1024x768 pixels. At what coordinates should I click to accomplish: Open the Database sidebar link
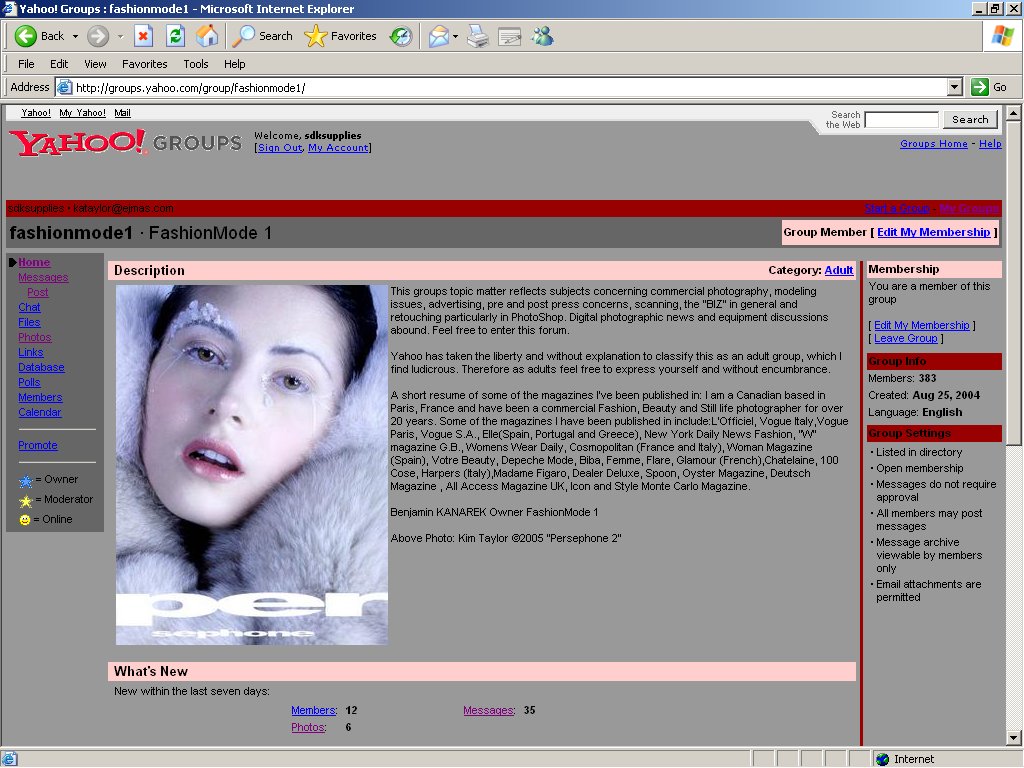coord(41,368)
